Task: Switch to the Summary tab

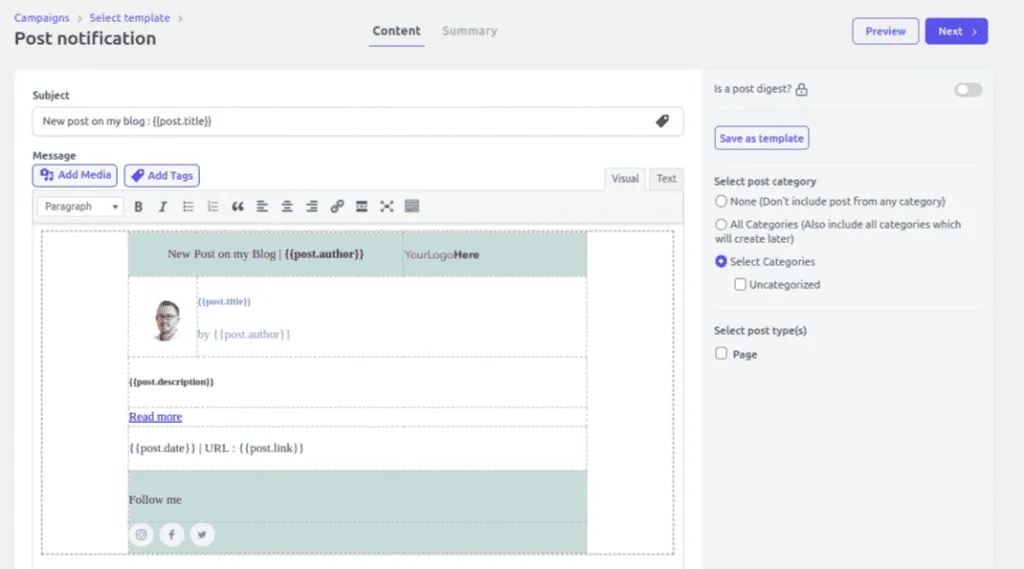Action: click(x=470, y=31)
